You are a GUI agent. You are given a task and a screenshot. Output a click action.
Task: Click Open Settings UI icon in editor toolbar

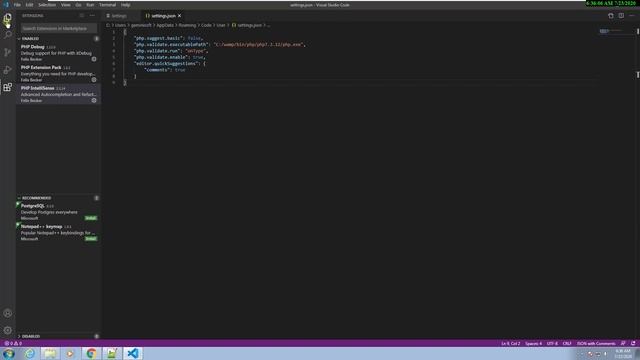pyautogui.click(x=611, y=16)
